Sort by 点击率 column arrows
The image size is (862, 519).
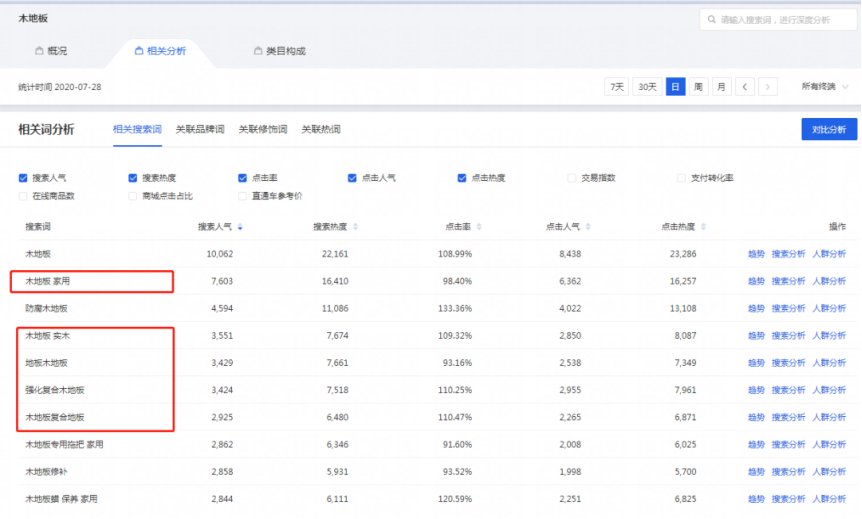[479, 227]
